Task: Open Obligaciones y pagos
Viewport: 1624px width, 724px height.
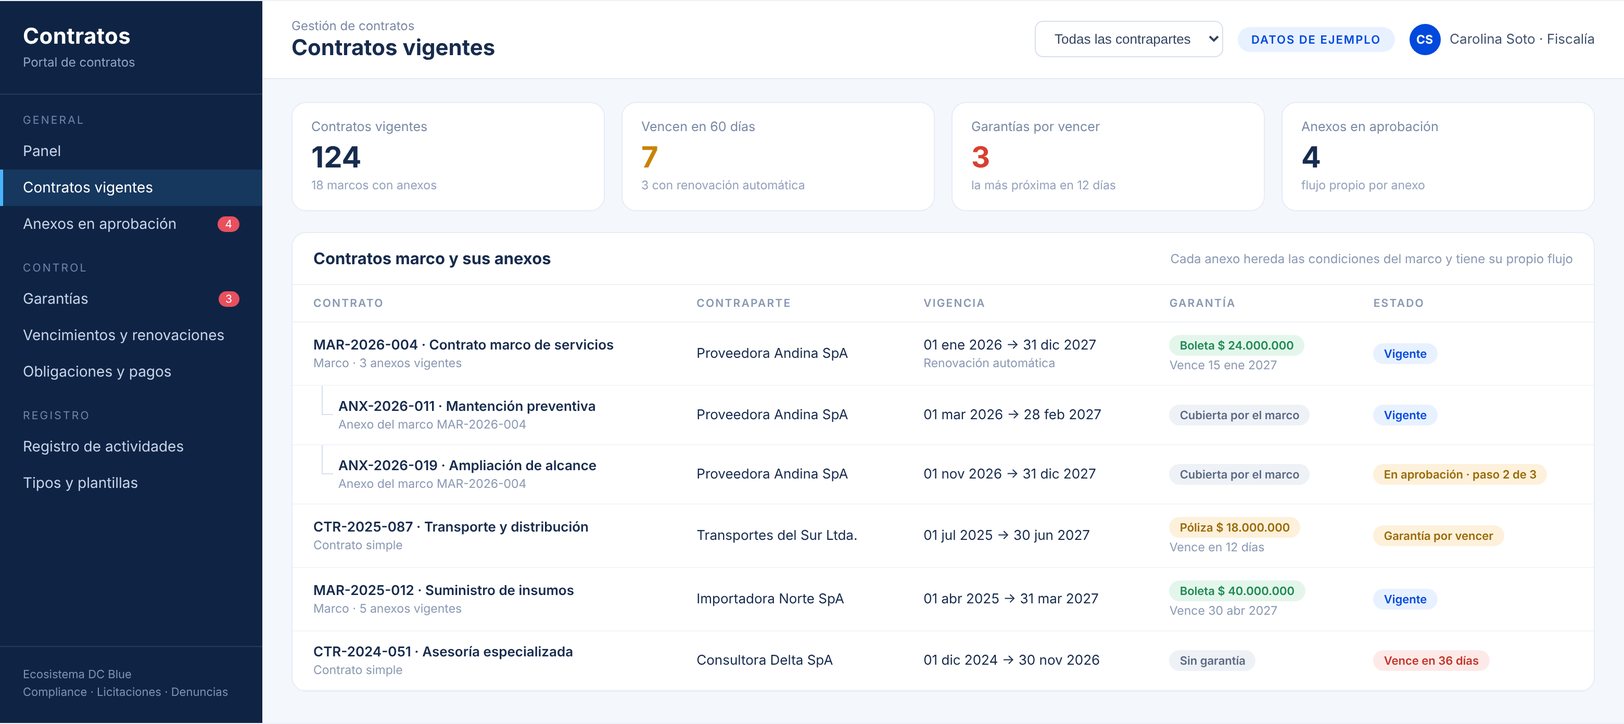Action: (131, 371)
